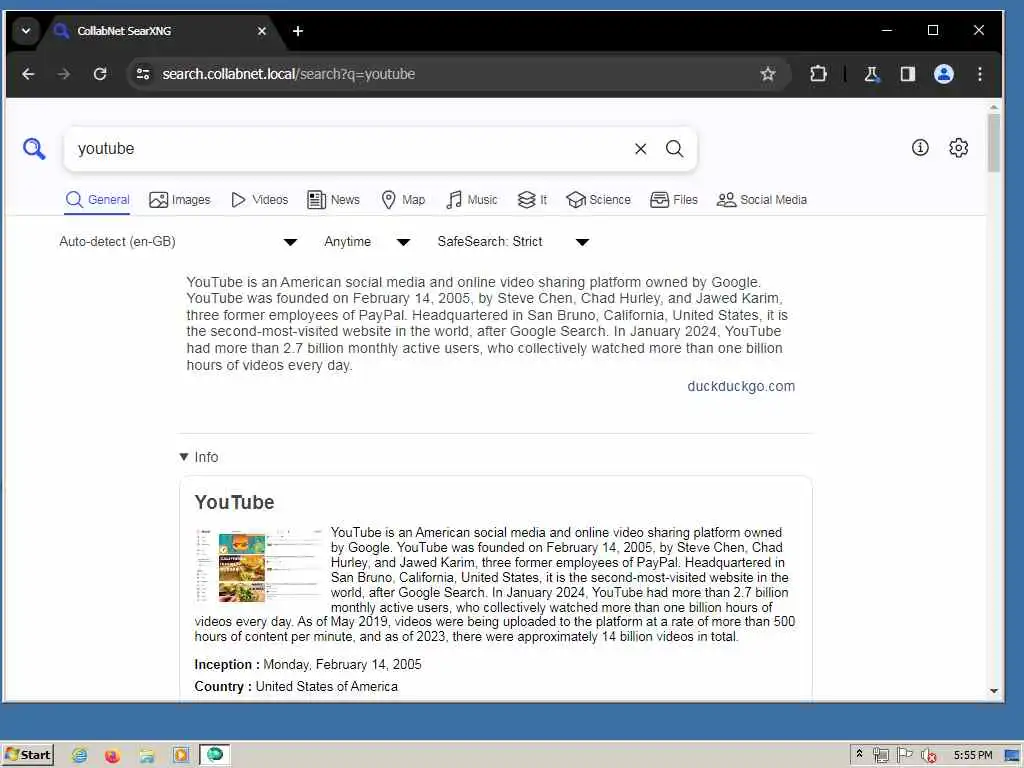Show hidden system tray icons
The image size is (1024, 768).
pos(859,754)
